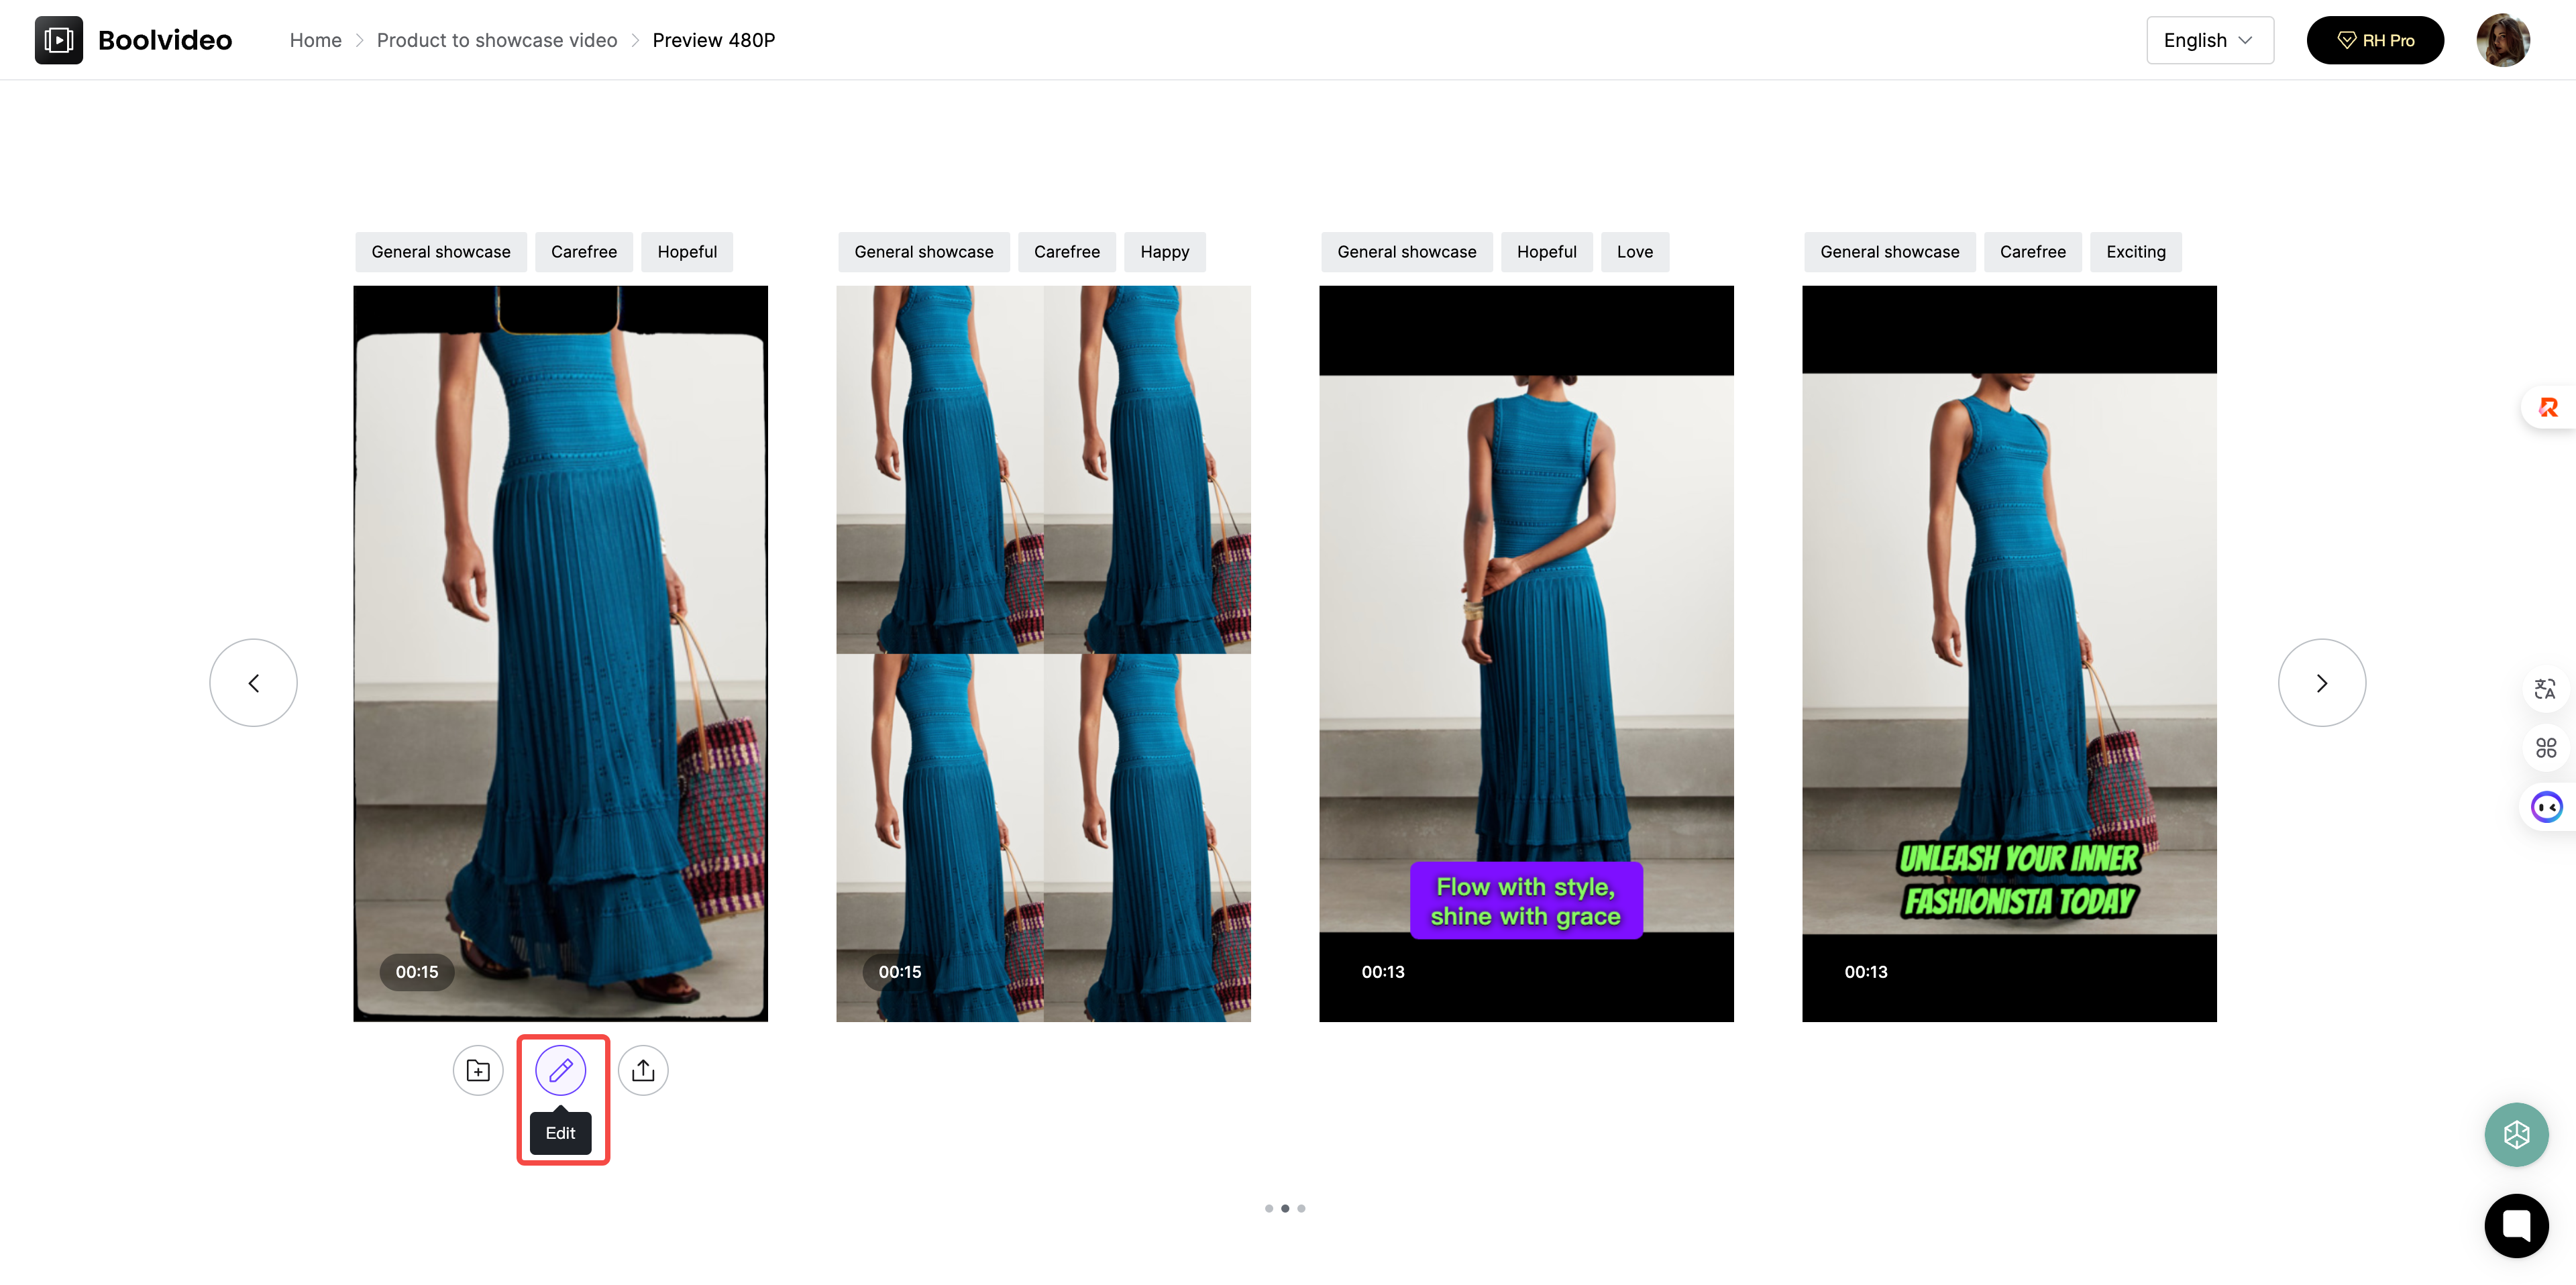The image size is (2576, 1285).
Task: Click the Edit tooltip label
Action: pos(560,1133)
